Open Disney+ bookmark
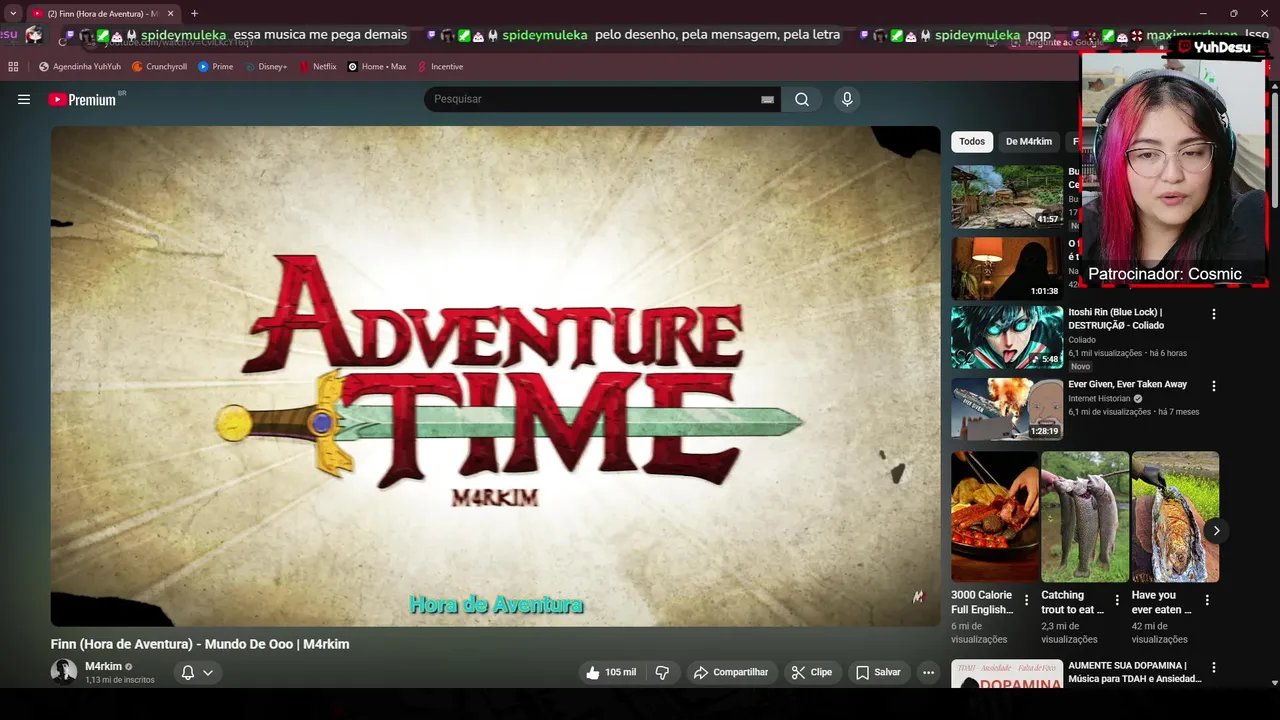The width and height of the screenshot is (1280, 720). pos(265,67)
